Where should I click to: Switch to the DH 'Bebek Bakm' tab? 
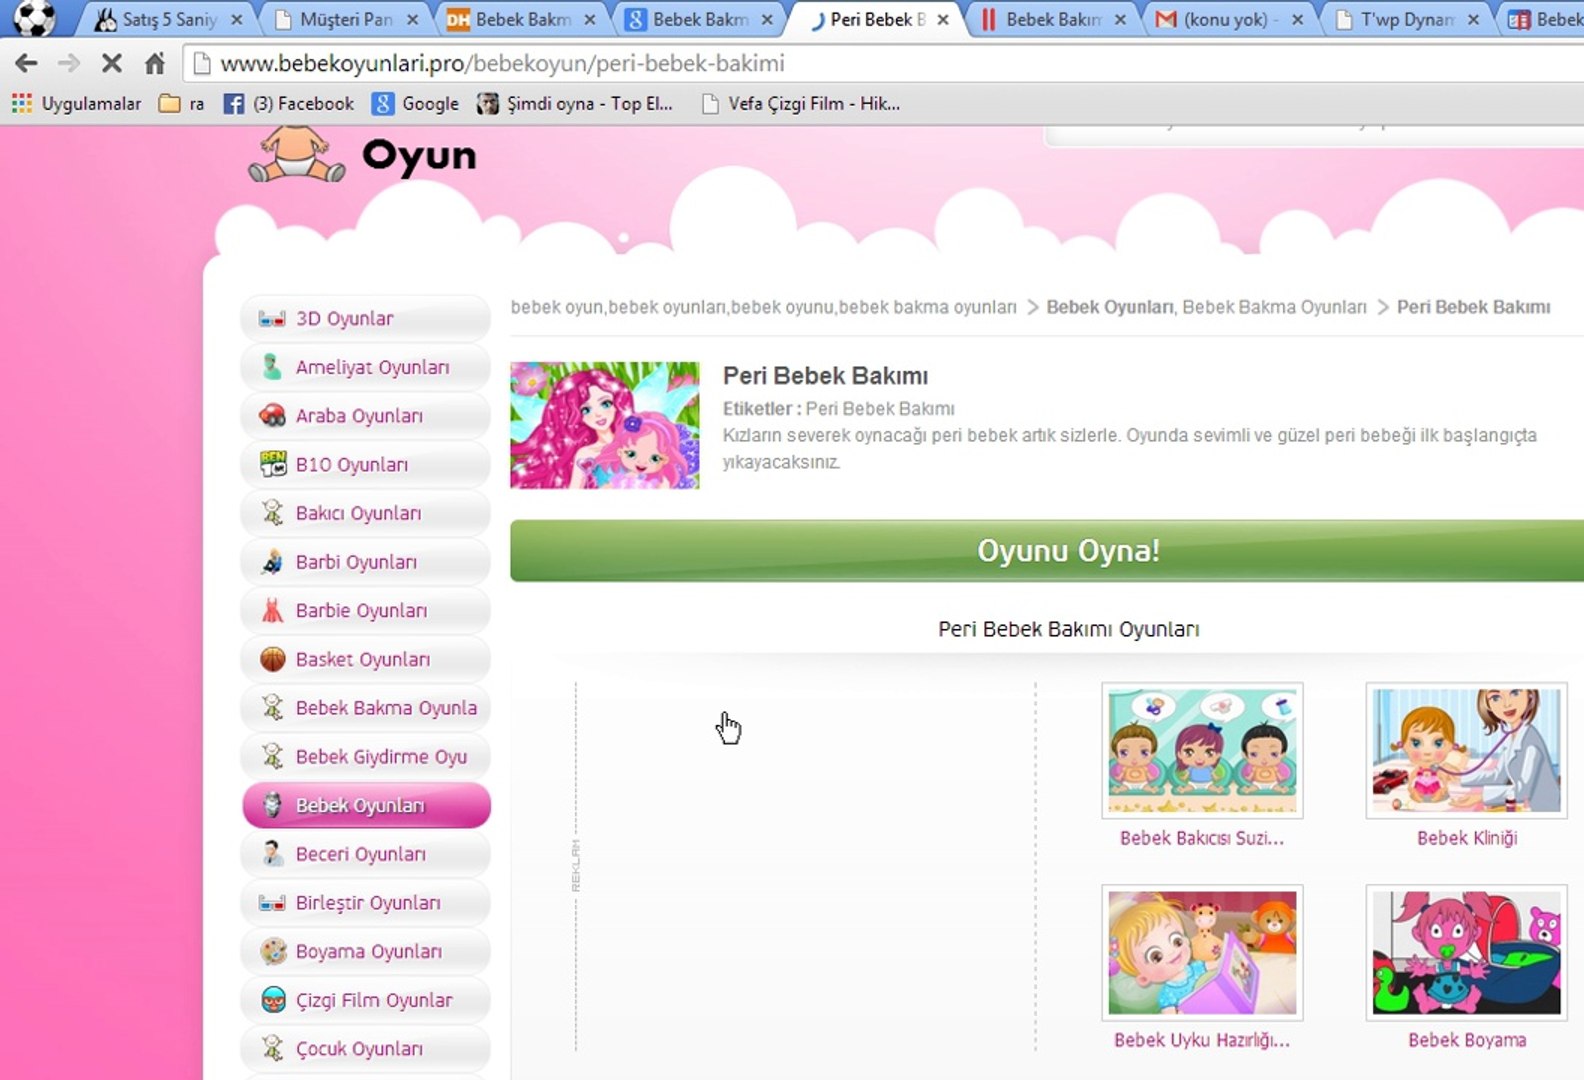pyautogui.click(x=522, y=19)
